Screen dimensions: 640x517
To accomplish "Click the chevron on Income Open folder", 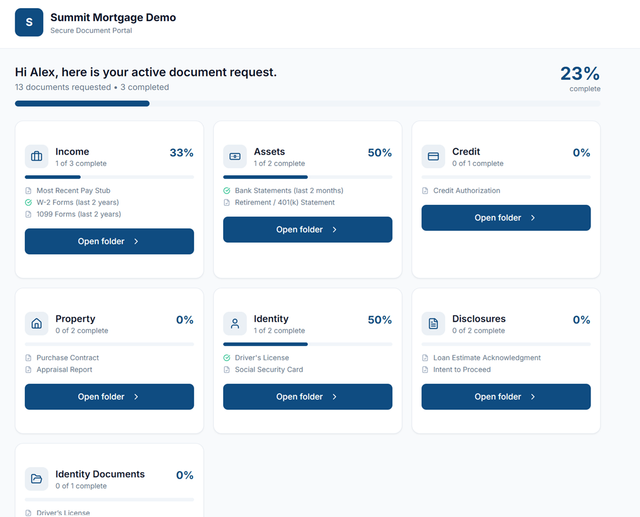I will 136,242.
